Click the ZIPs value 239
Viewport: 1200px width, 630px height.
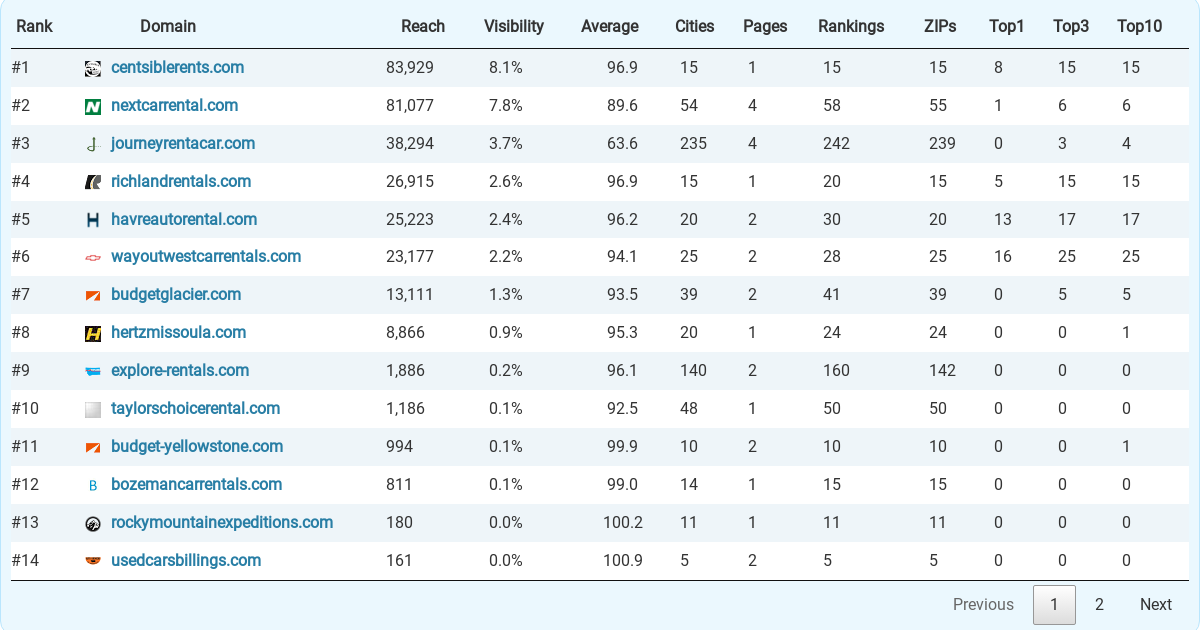tap(942, 143)
